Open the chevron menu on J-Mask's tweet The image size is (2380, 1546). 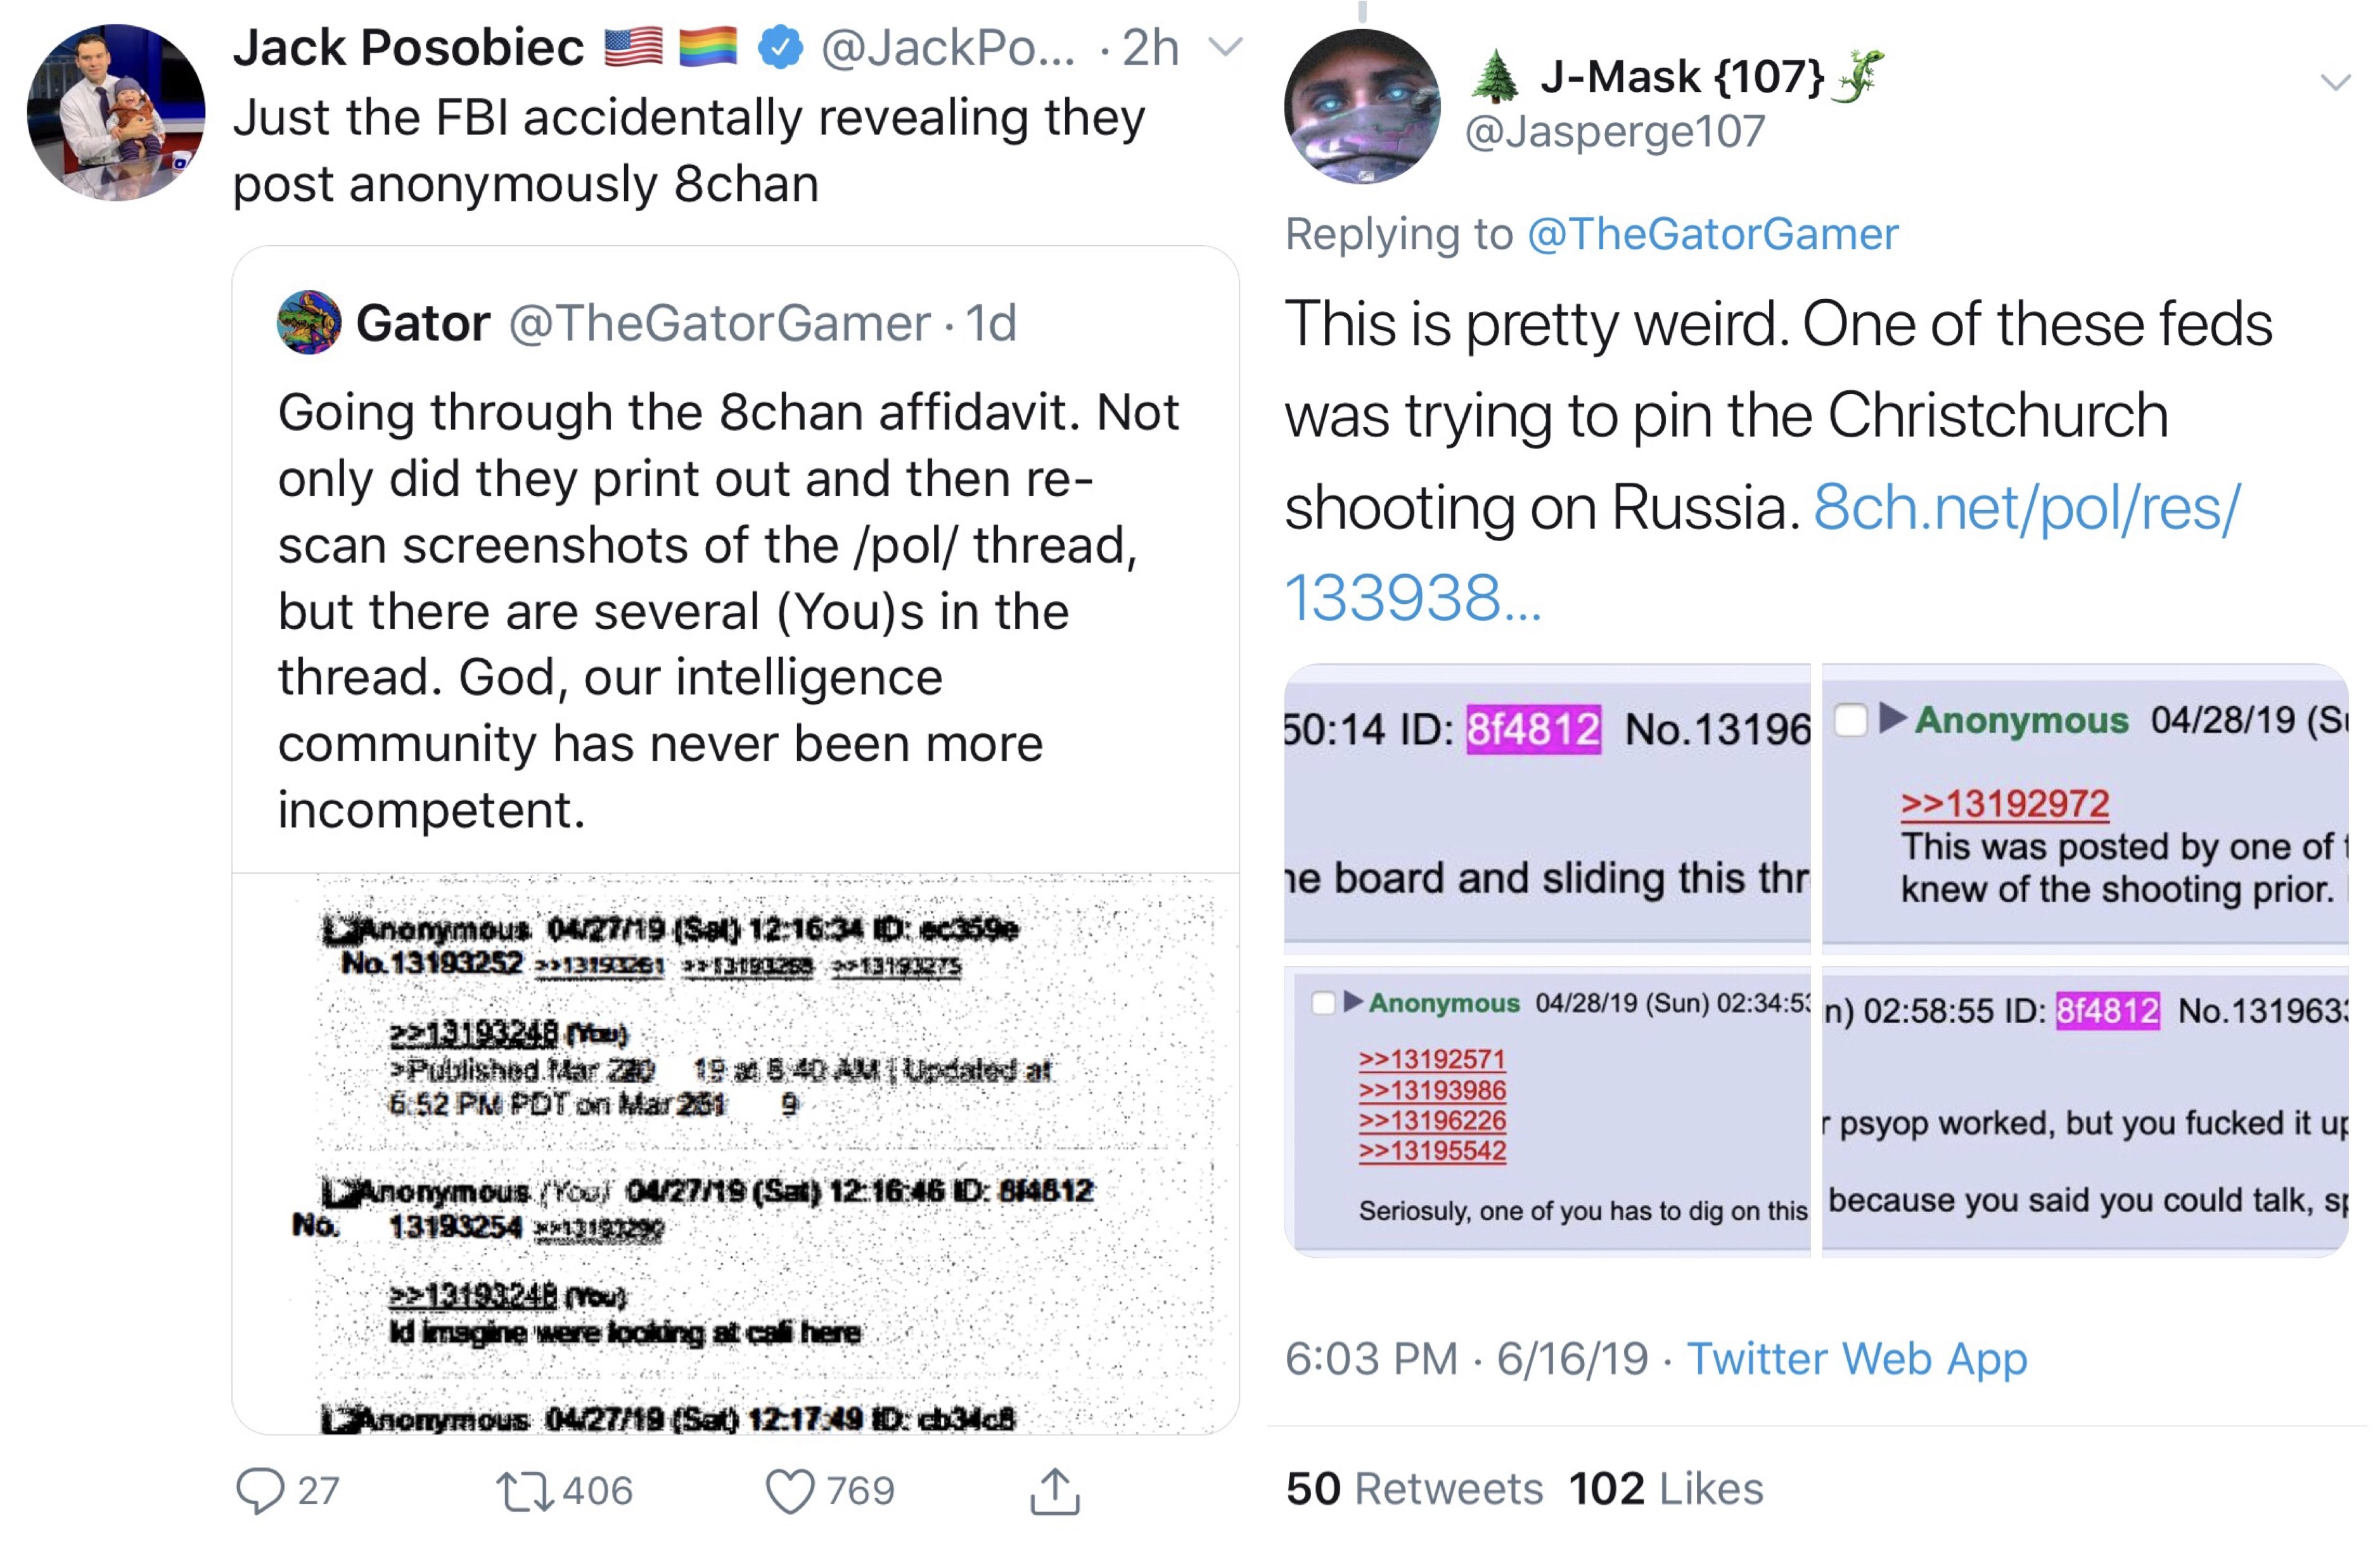(x=2336, y=82)
